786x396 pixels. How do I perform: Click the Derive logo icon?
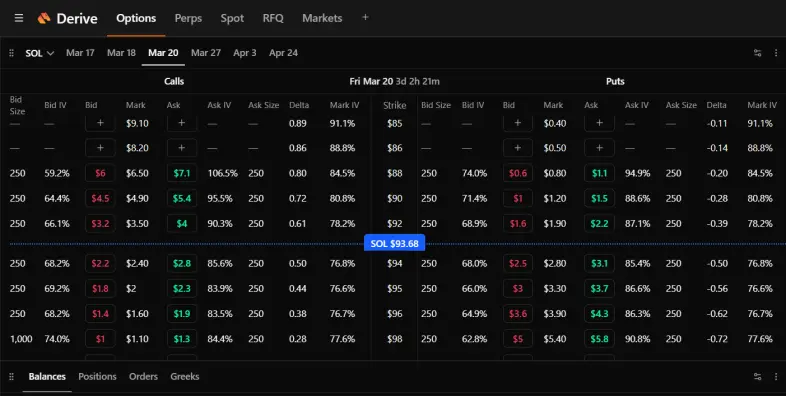coord(44,19)
